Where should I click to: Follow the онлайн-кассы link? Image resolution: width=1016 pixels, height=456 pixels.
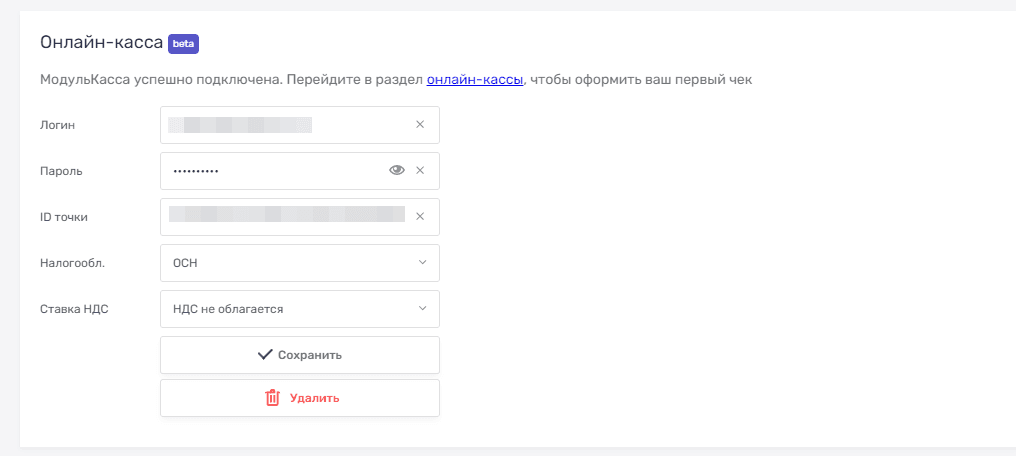pos(475,79)
